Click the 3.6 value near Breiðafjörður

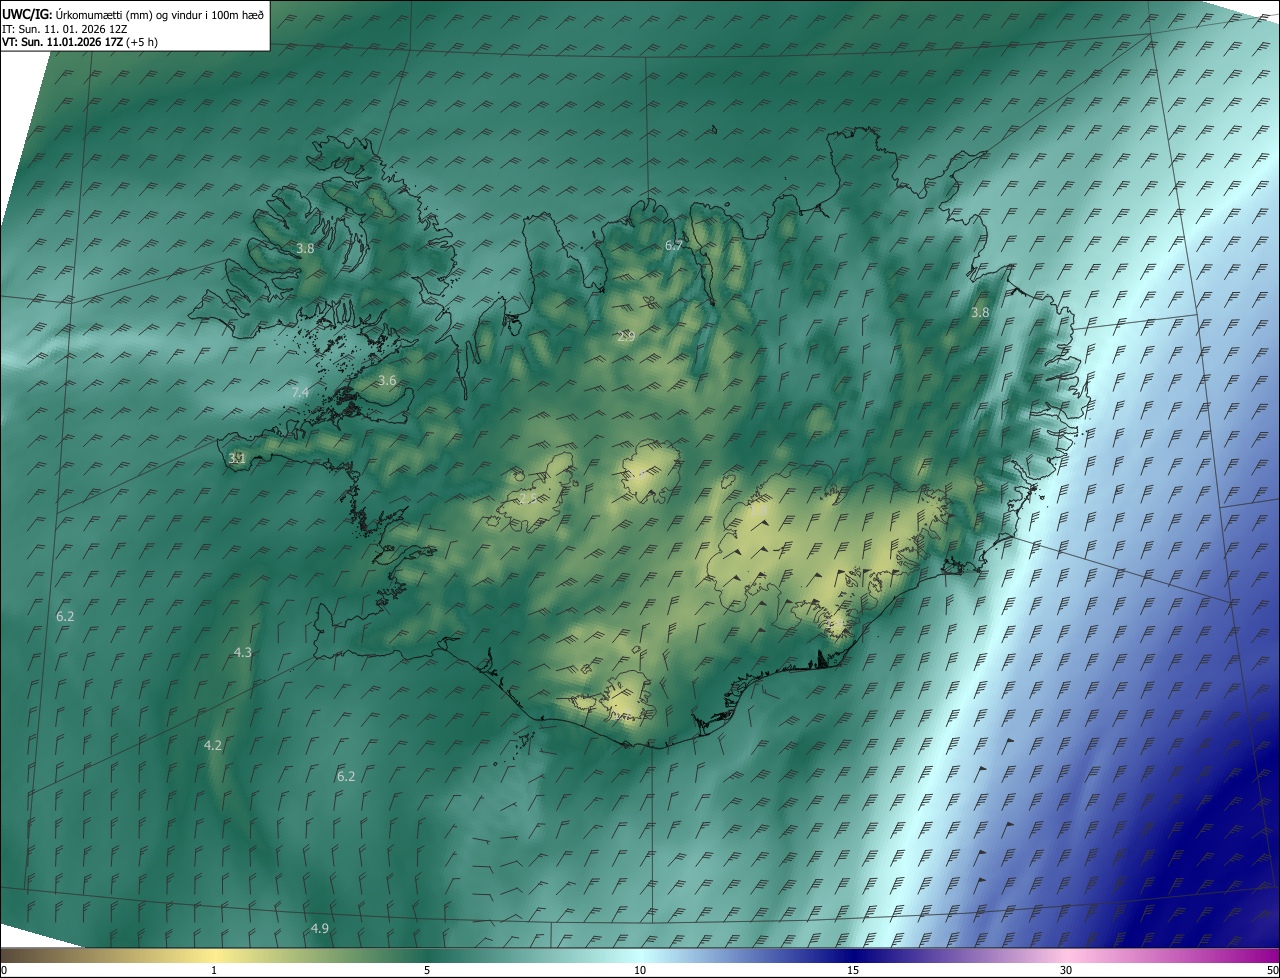pyautogui.click(x=387, y=381)
